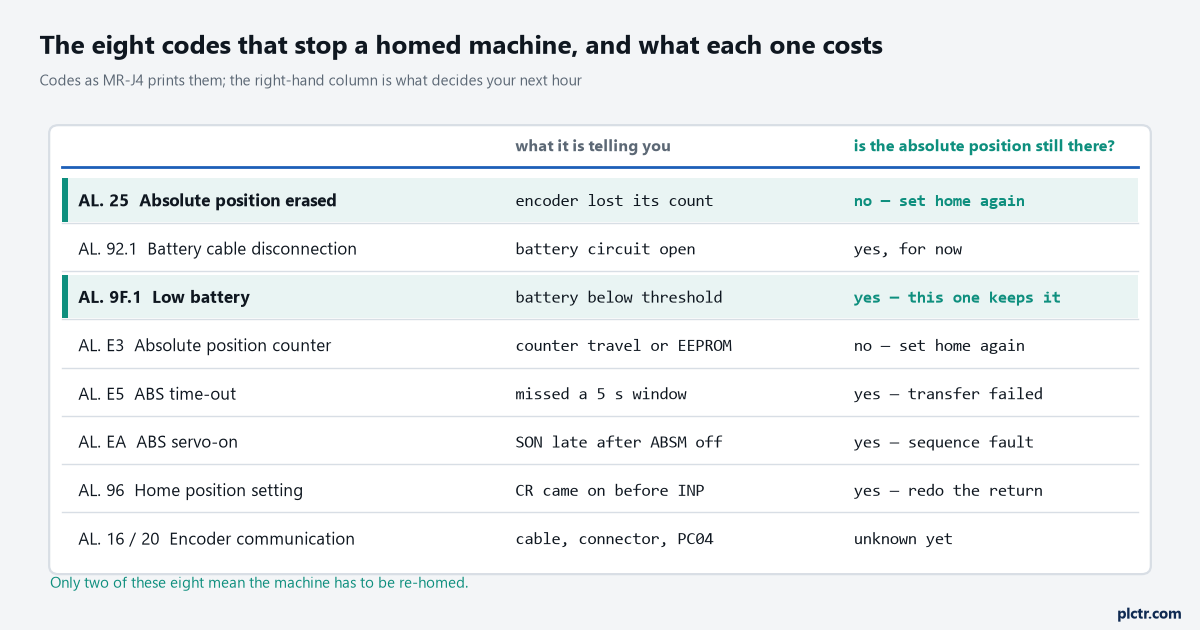Click the main title about eight codes
Image resolution: width=1200 pixels, height=630 pixels.
click(461, 46)
